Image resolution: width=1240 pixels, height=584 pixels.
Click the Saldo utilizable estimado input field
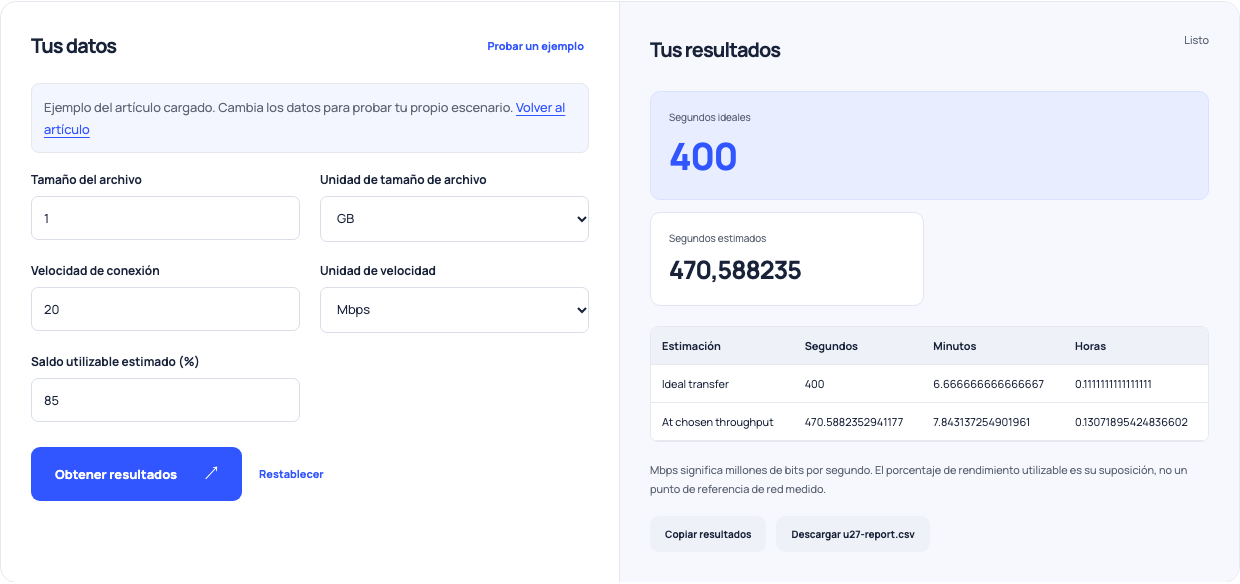[x=165, y=400]
